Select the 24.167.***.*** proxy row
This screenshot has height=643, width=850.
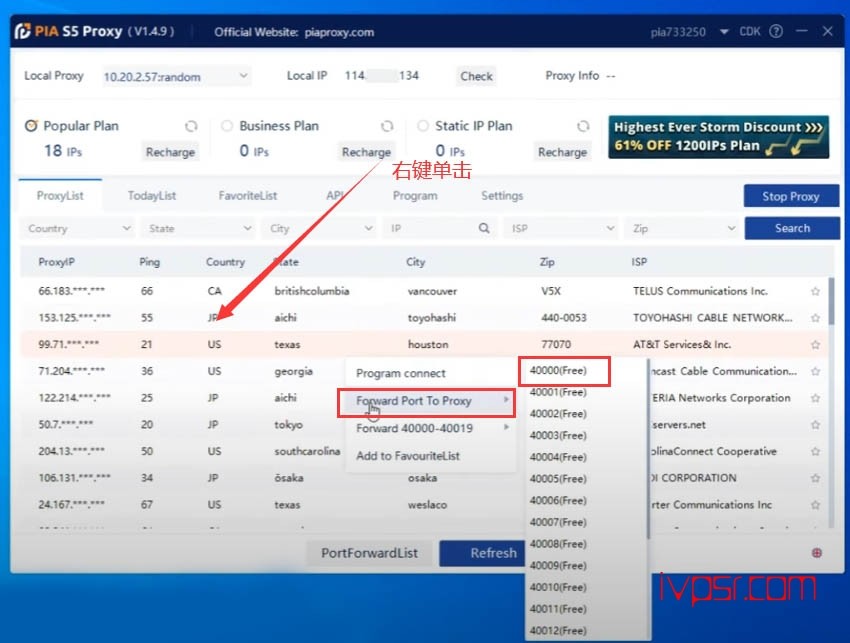pyautogui.click(x=424, y=505)
